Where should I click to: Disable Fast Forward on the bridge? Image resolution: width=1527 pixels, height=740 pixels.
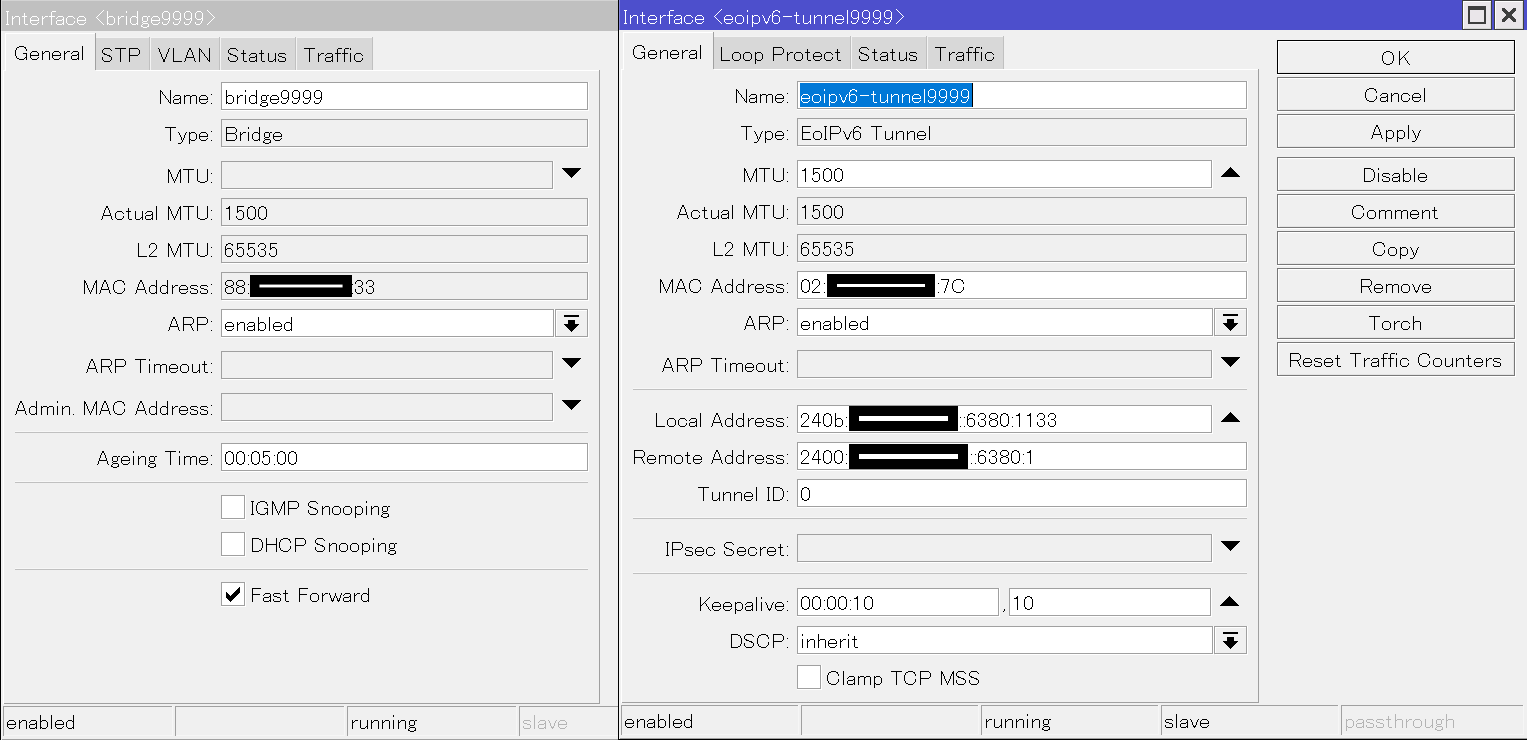[233, 594]
